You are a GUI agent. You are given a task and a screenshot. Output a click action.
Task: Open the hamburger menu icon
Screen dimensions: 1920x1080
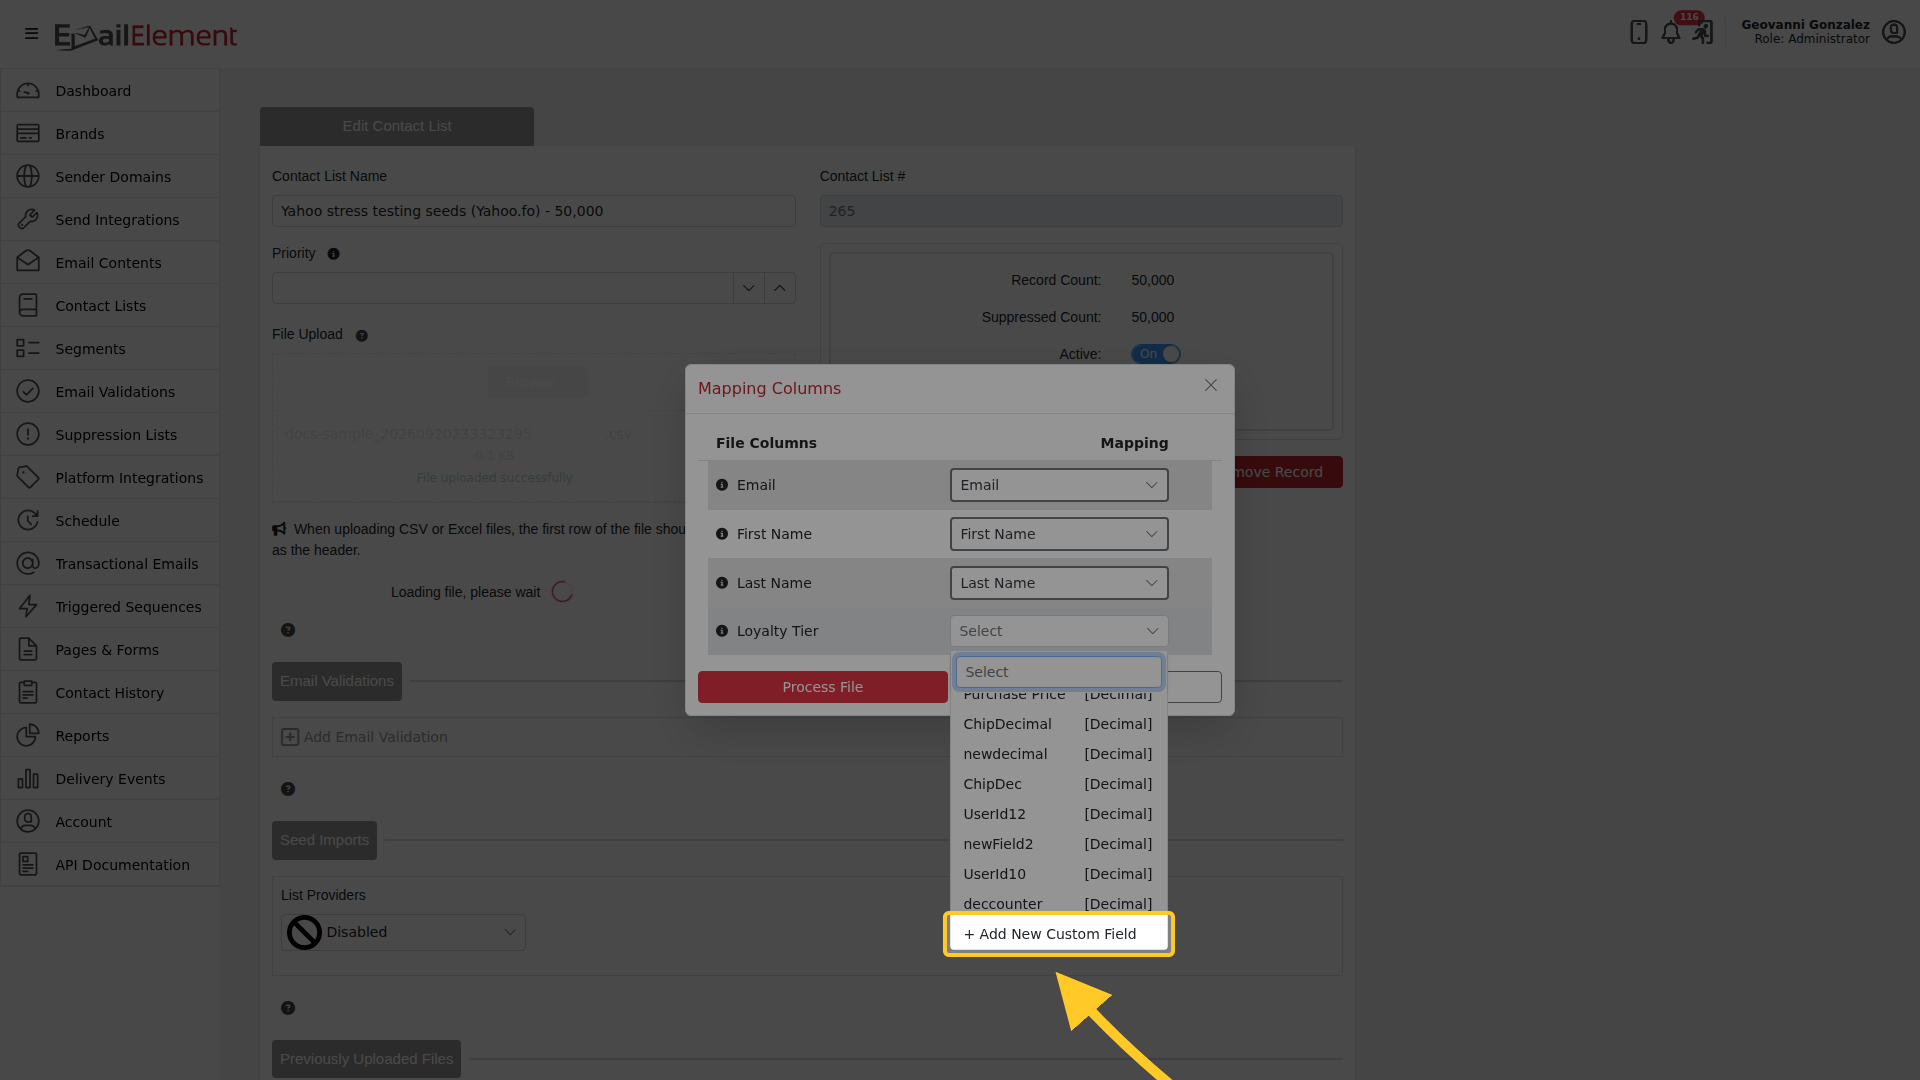click(31, 34)
